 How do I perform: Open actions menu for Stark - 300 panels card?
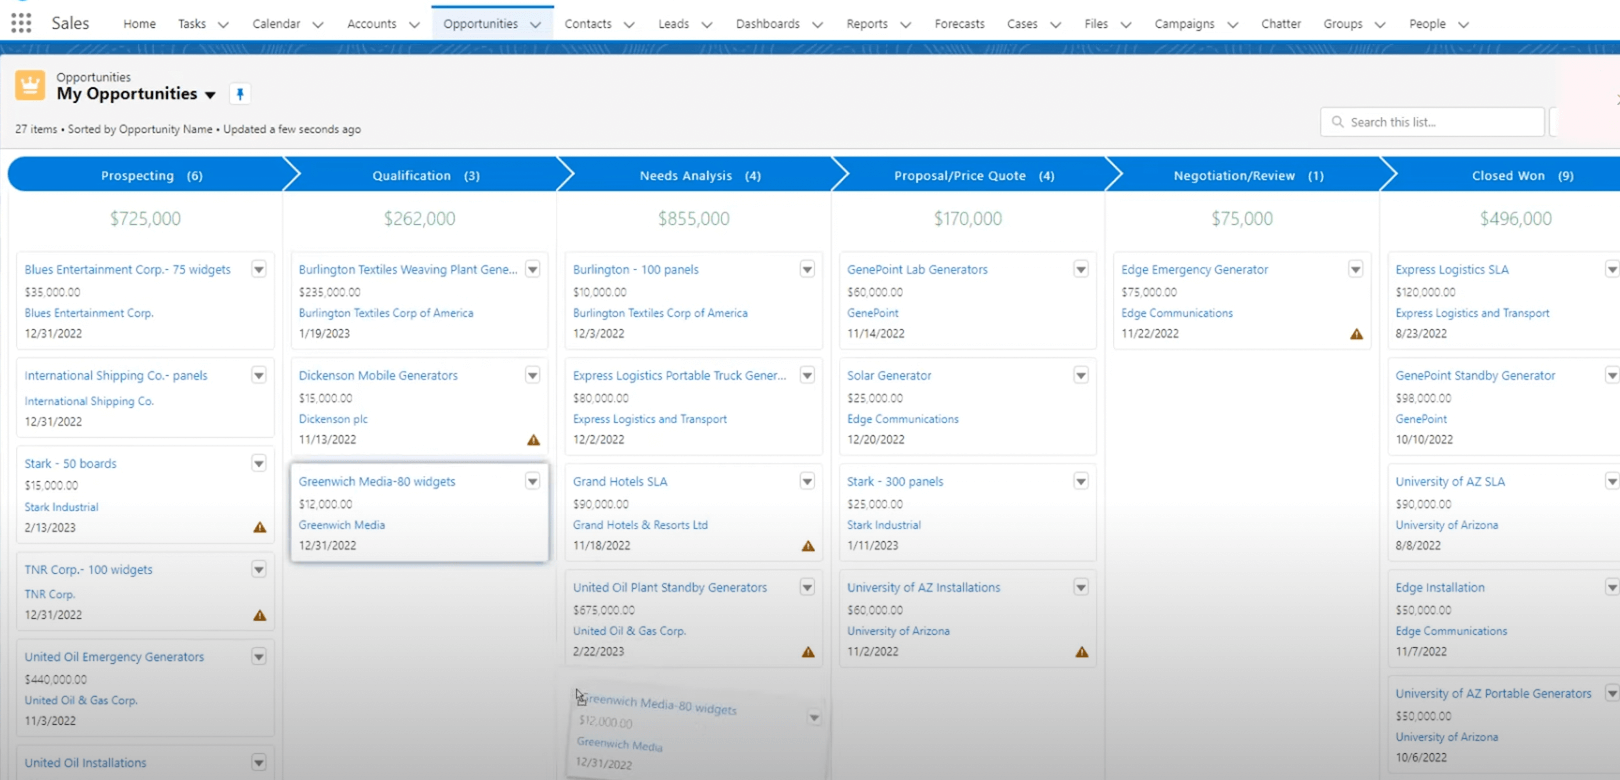pos(1081,481)
